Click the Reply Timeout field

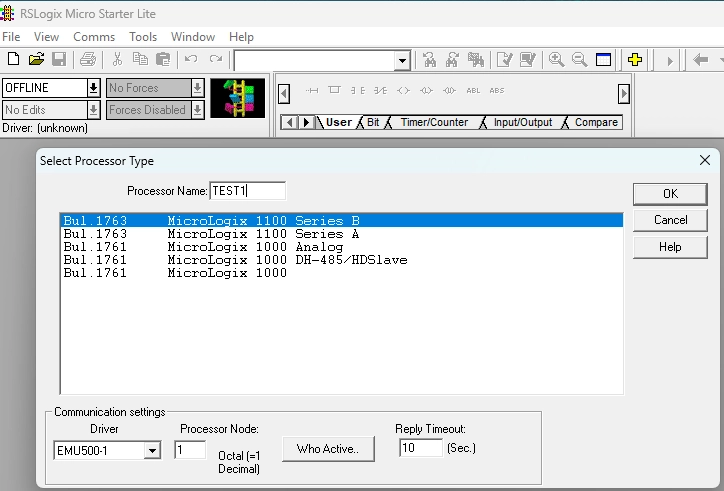pyautogui.click(x=421, y=448)
